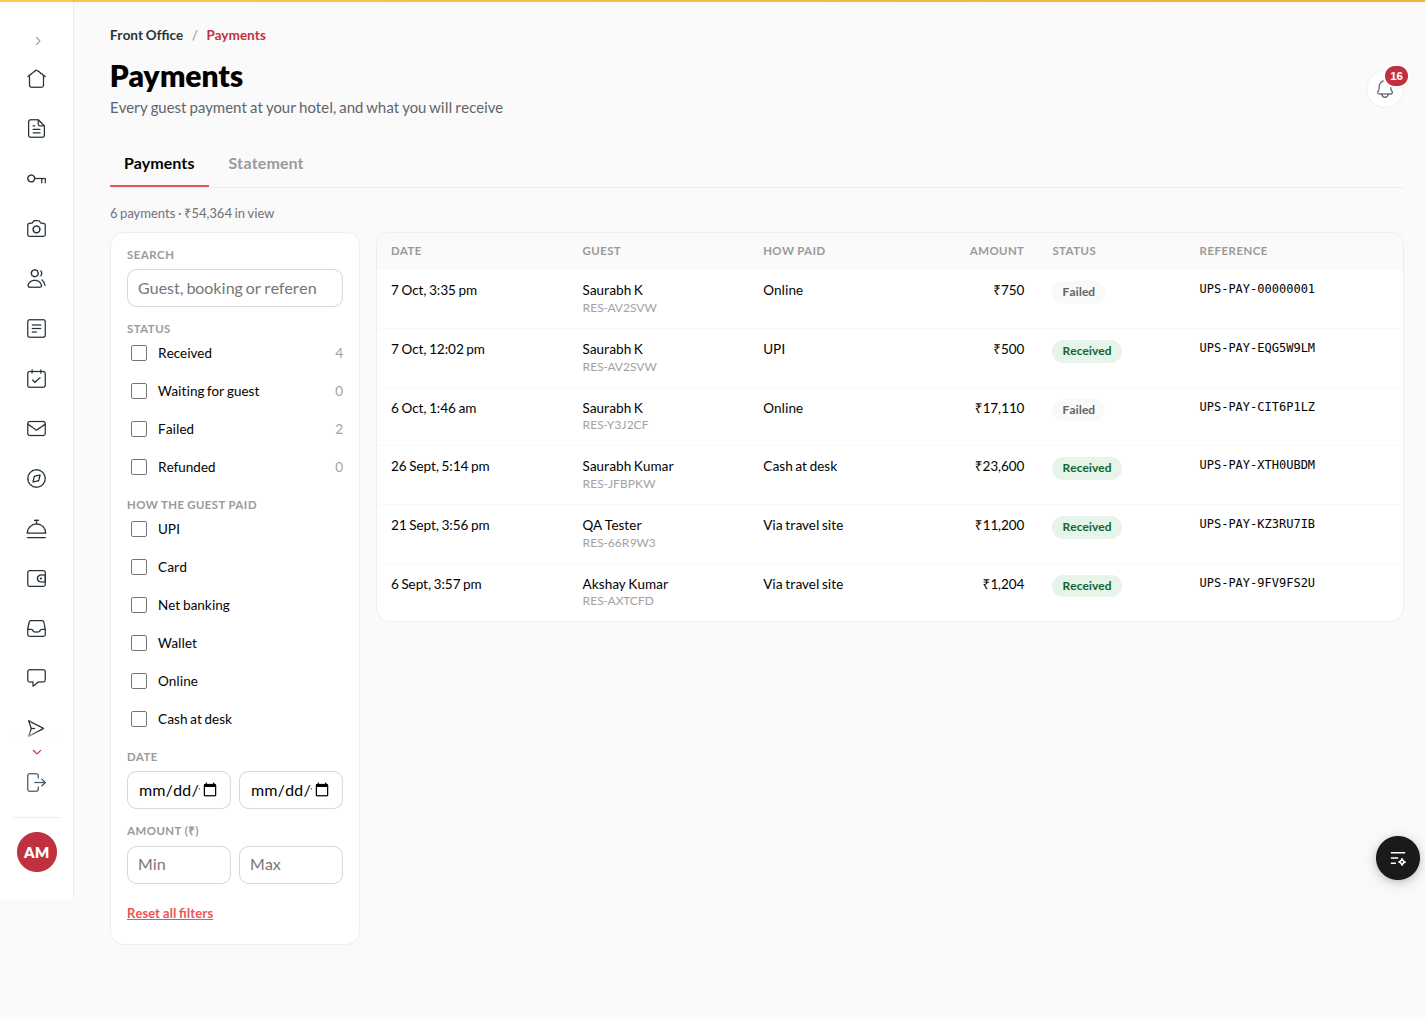Screen dimensions: 1425x1017
Task: Click the Min amount field
Action: point(179,865)
